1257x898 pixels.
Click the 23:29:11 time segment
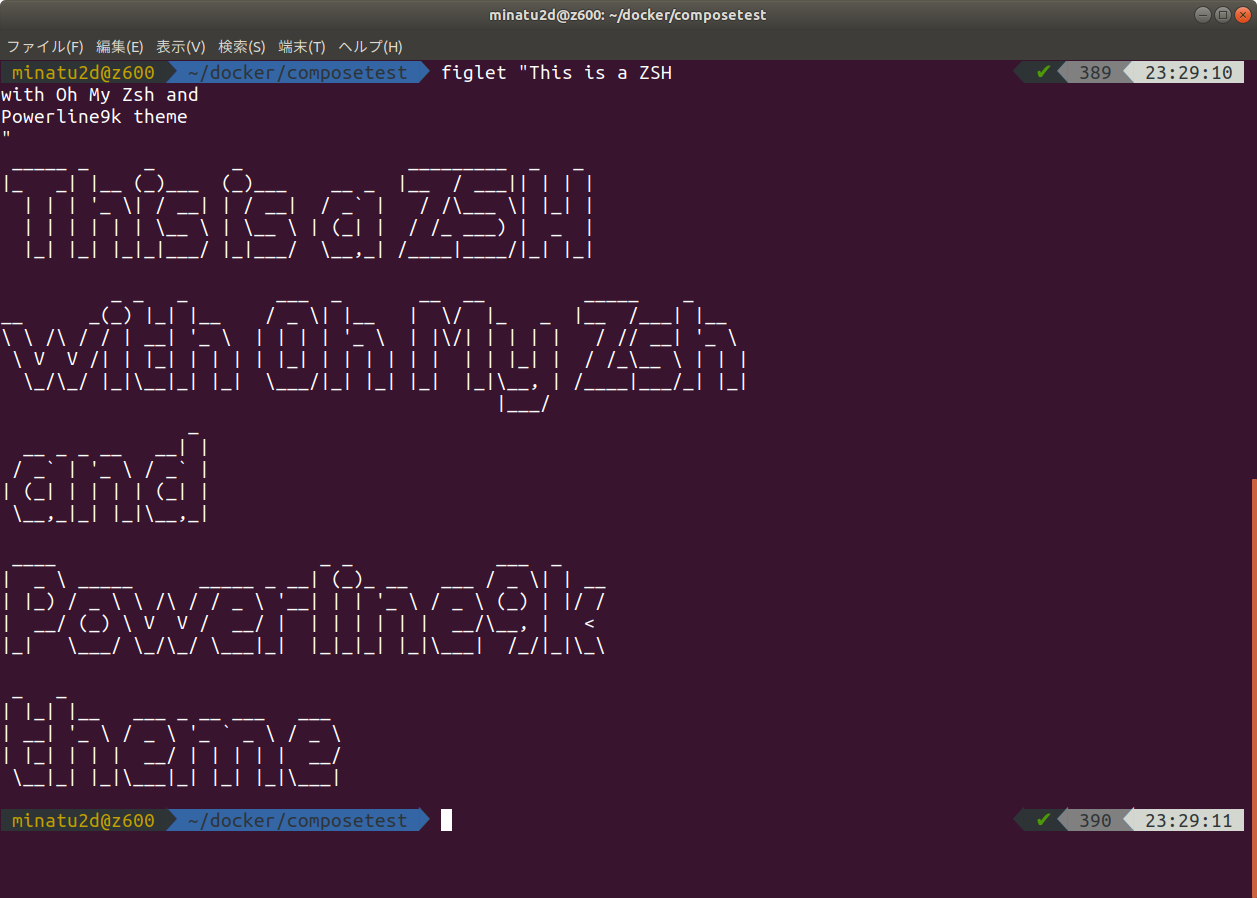click(1188, 820)
